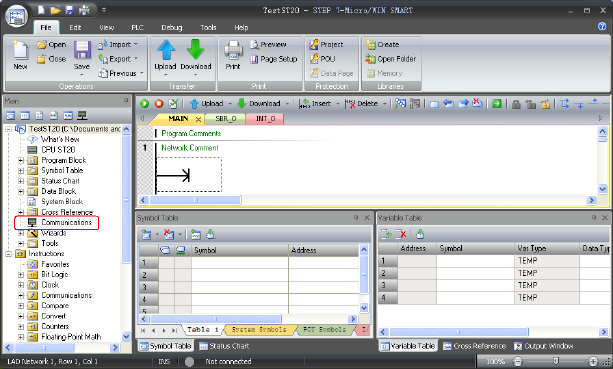The height and width of the screenshot is (369, 613).
Task: Create a new library
Action: tap(382, 45)
